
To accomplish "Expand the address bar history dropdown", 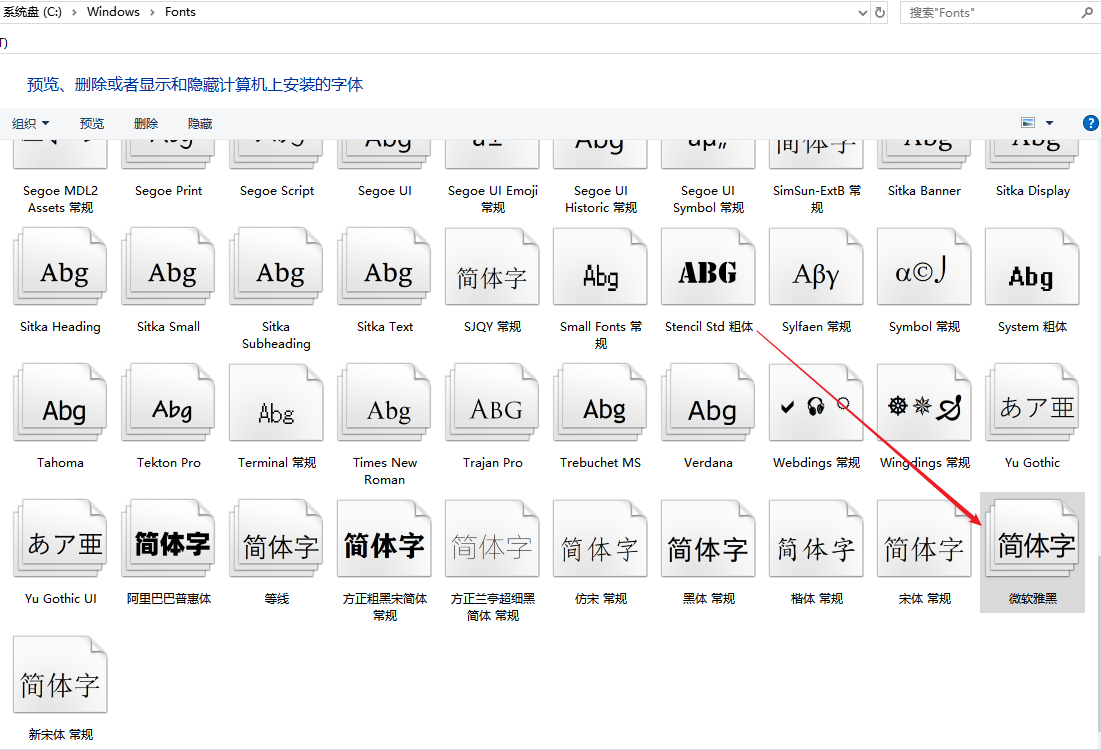I will coord(863,13).
